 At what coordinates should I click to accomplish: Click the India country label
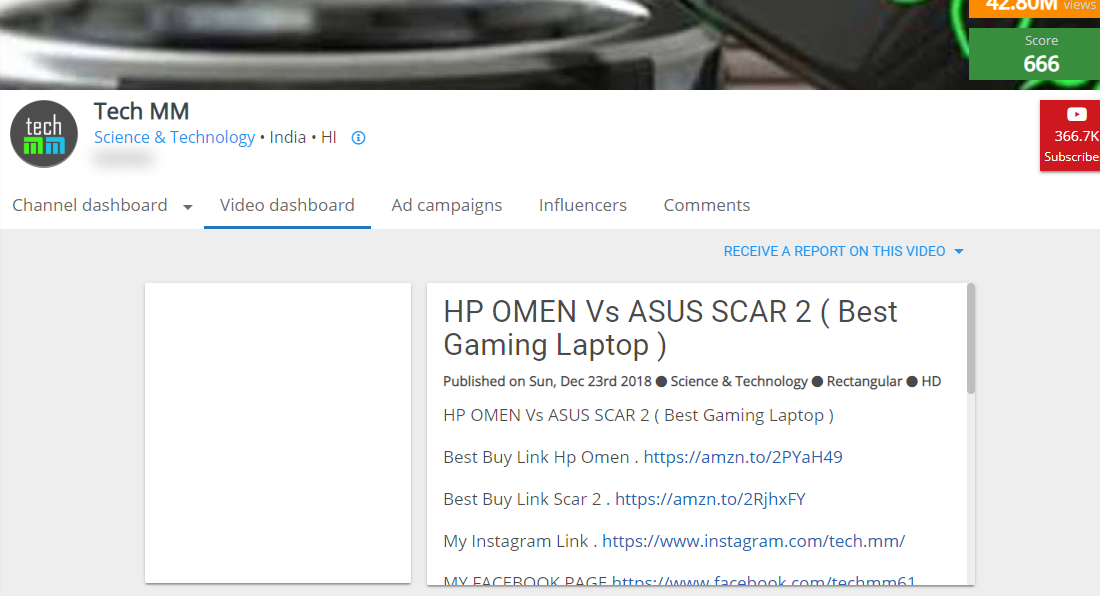click(288, 137)
